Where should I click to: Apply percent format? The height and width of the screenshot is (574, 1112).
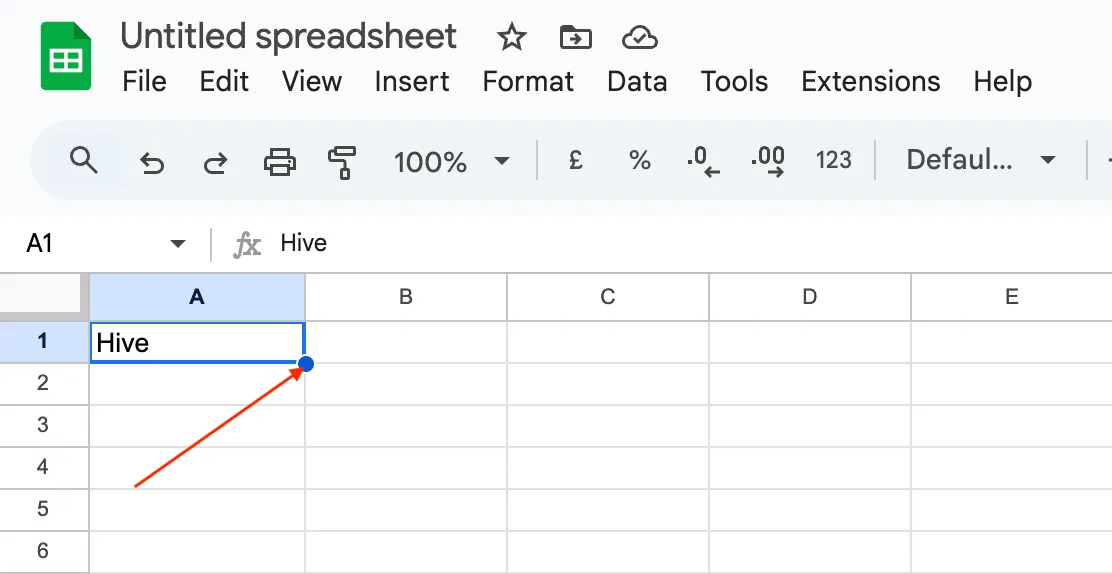click(x=640, y=160)
